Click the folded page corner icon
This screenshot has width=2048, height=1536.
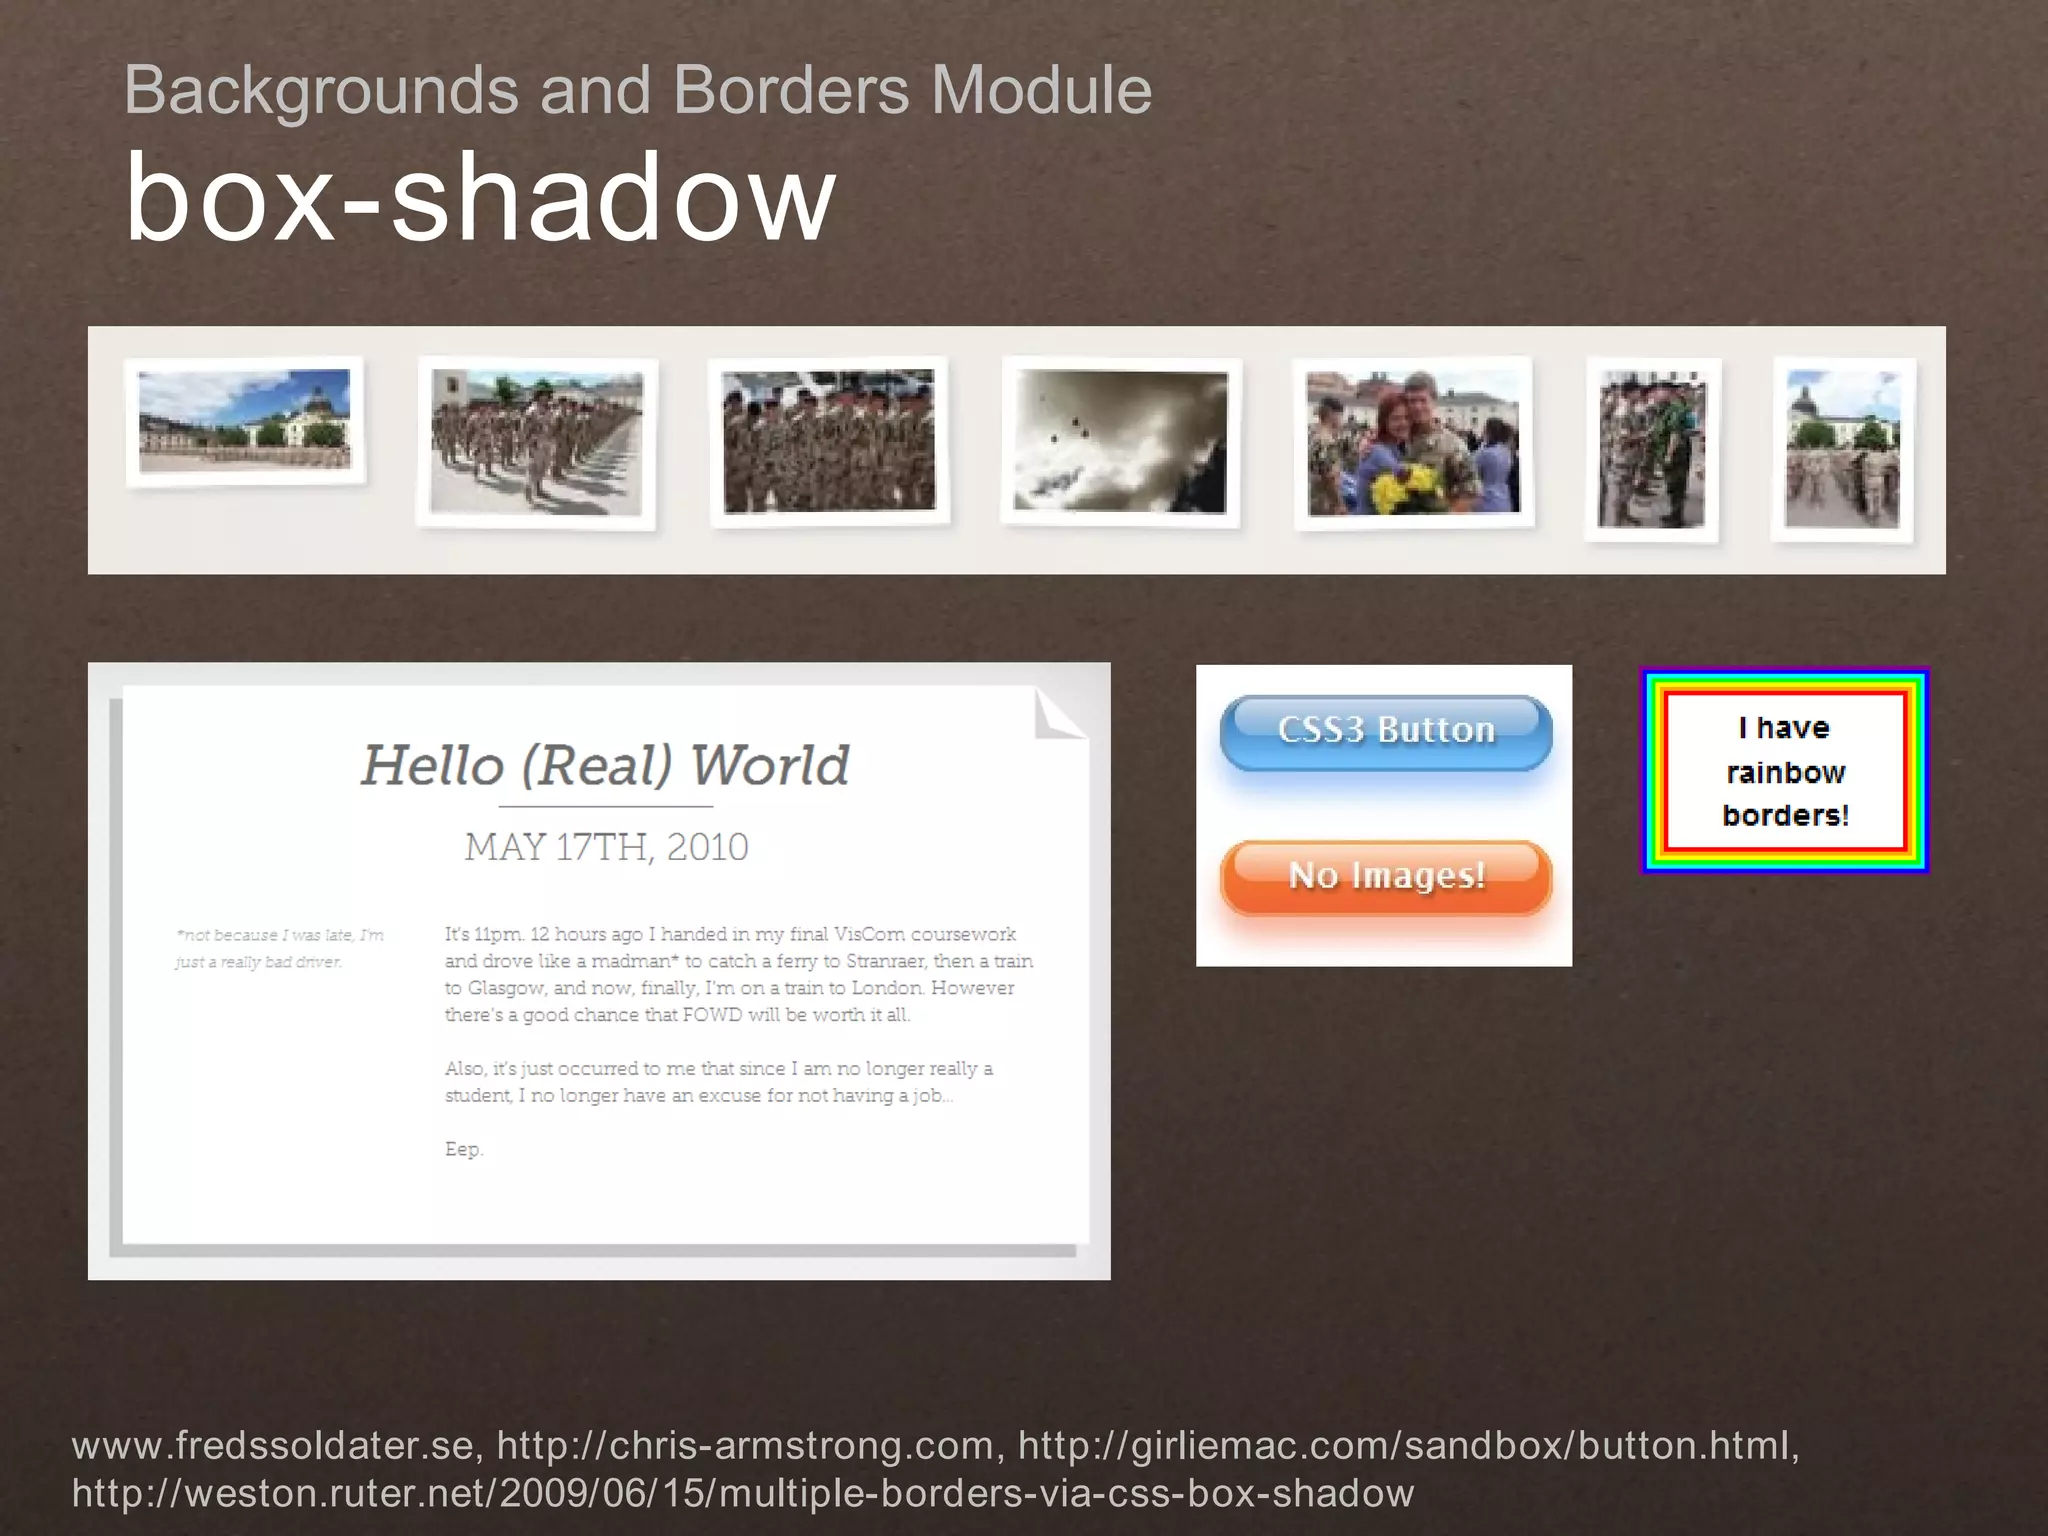[x=1060, y=713]
